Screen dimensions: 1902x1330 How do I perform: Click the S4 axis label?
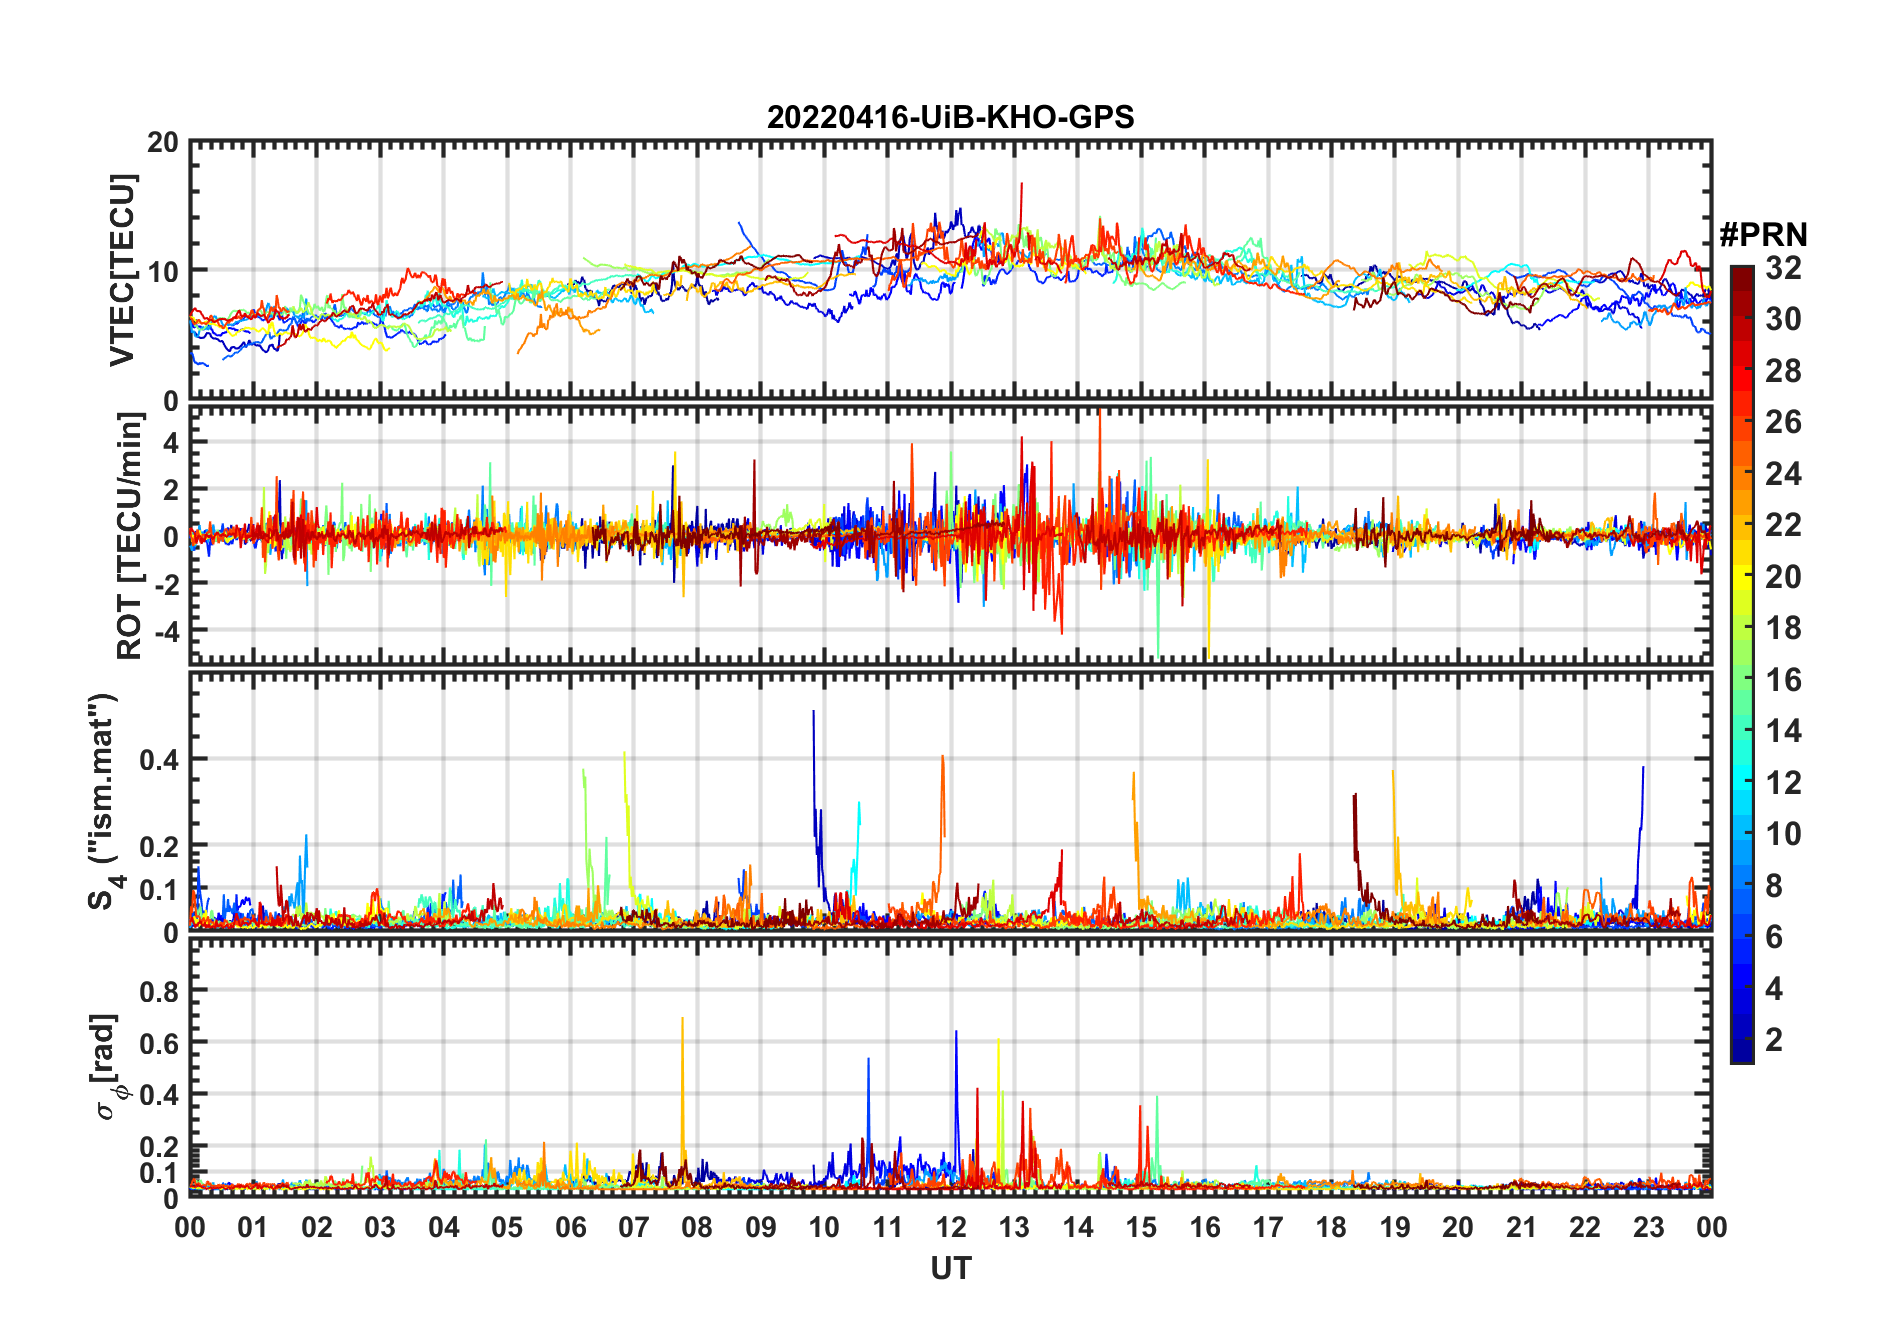pyautogui.click(x=103, y=800)
